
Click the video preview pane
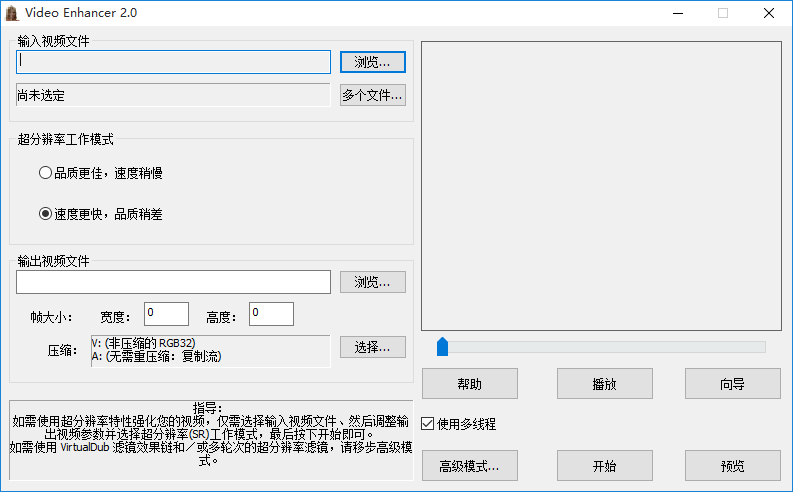pos(601,186)
